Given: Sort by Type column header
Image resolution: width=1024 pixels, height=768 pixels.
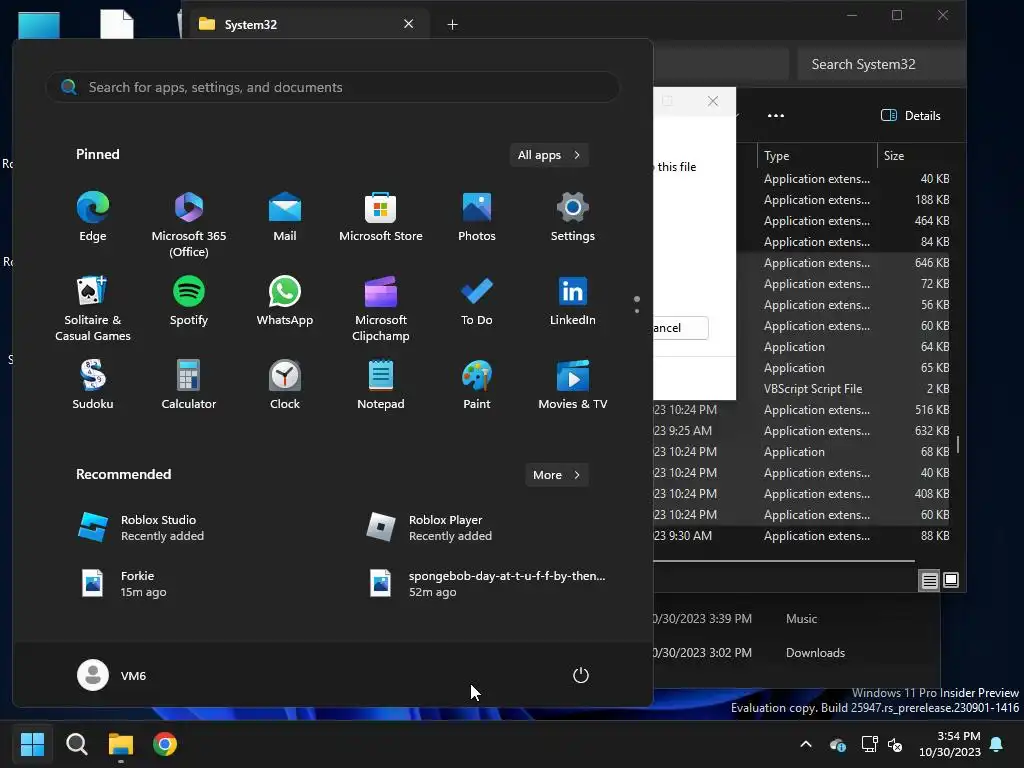Looking at the screenshot, I should click(816, 155).
